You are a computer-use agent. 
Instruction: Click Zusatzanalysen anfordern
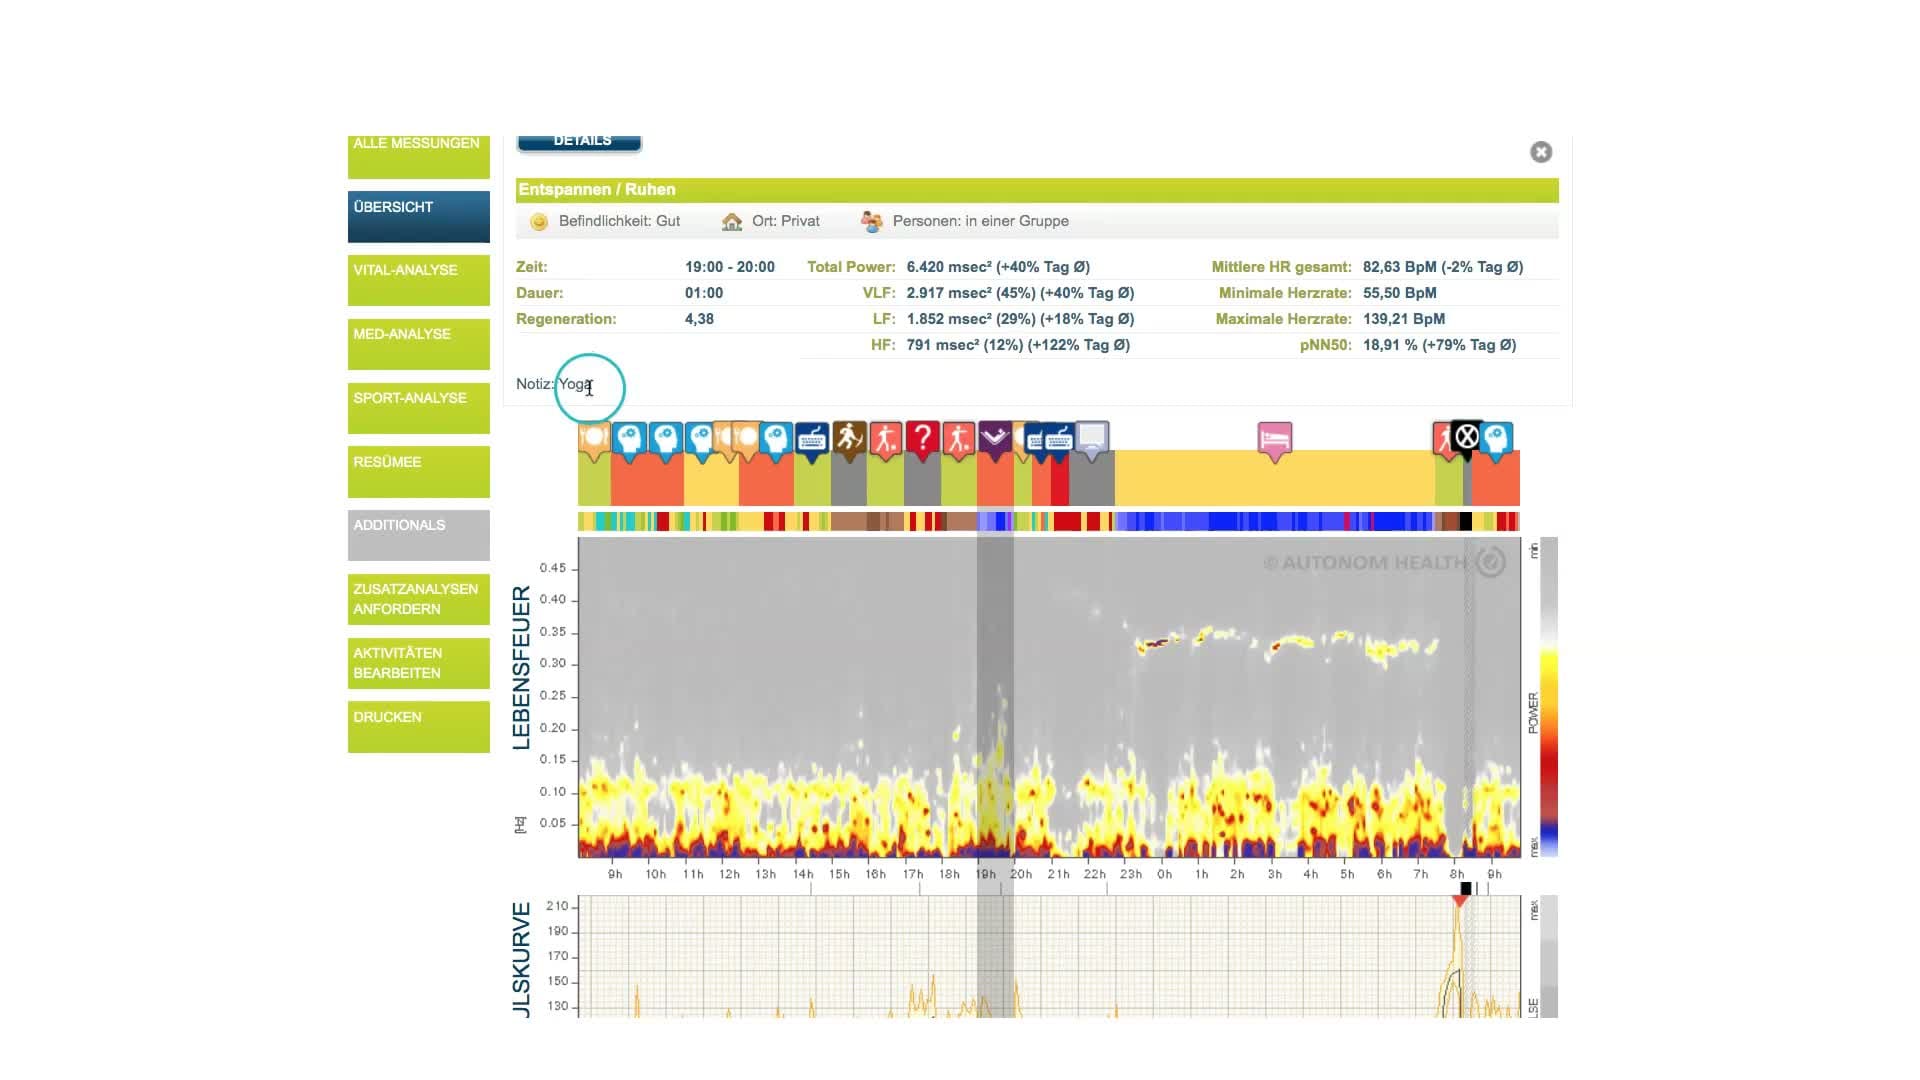tap(418, 599)
